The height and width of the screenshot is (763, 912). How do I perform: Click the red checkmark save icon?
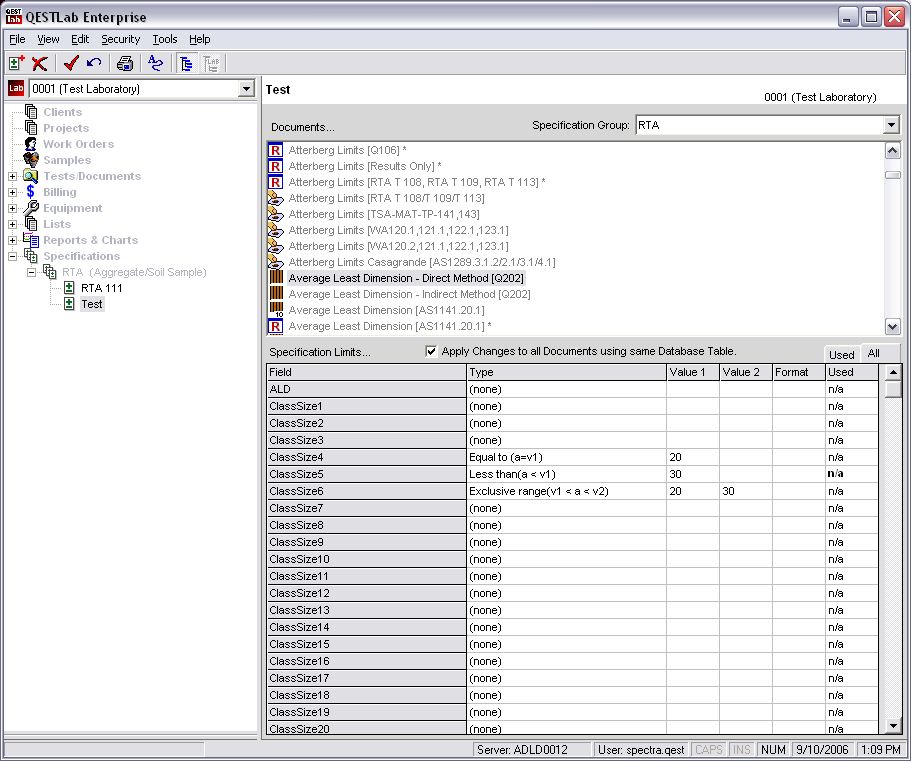pos(71,64)
